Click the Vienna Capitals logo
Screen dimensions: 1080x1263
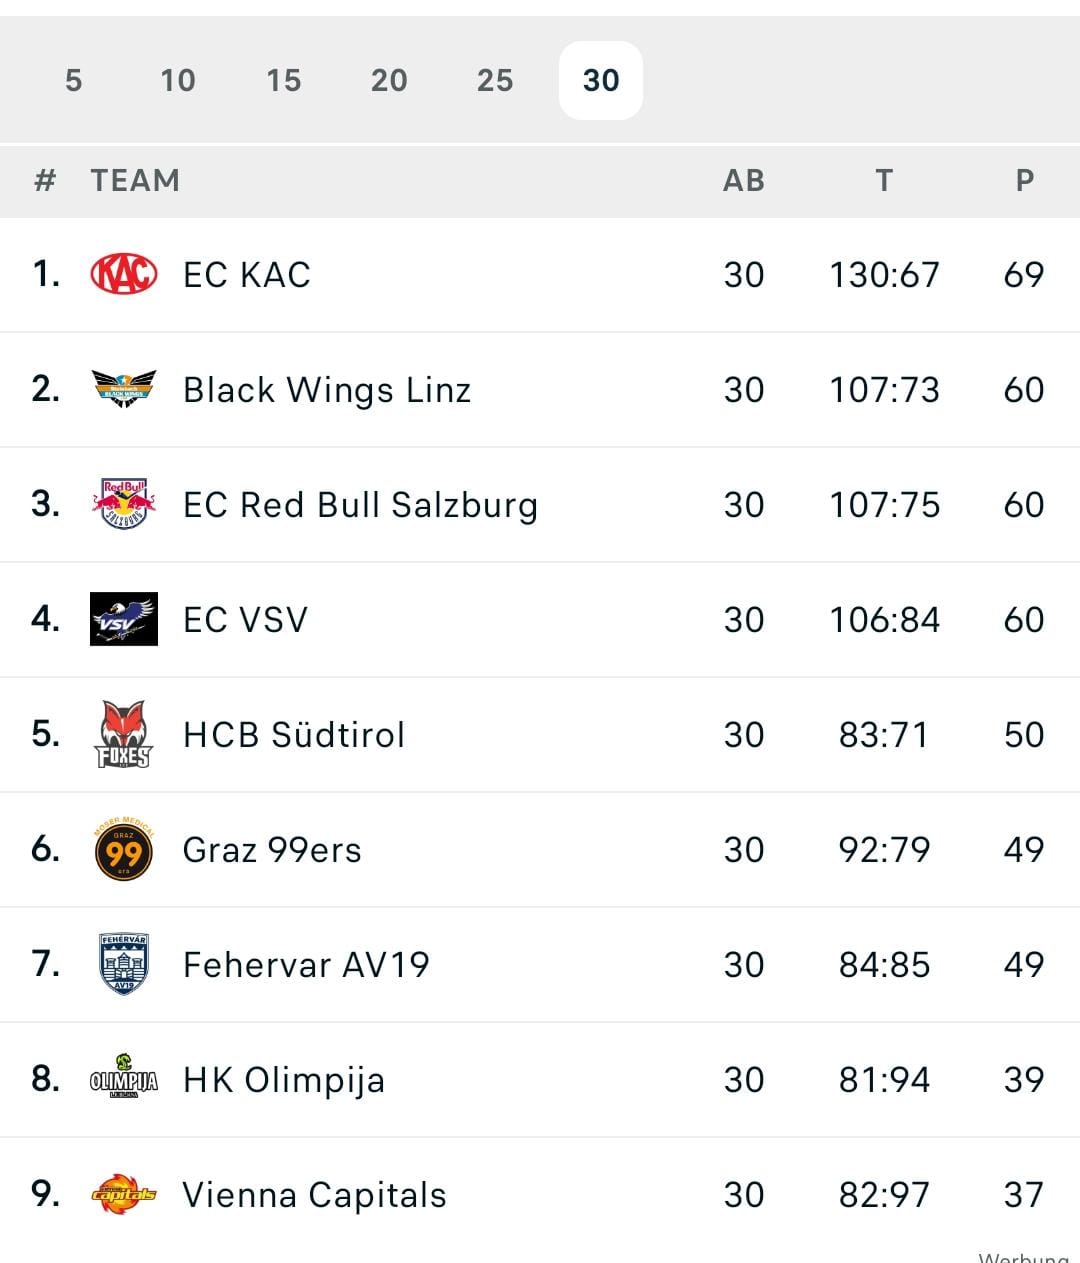point(124,1194)
